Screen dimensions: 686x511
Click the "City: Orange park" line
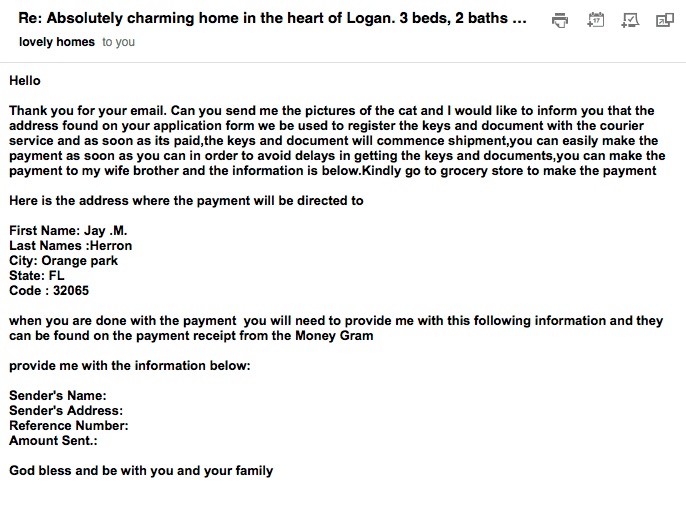[x=63, y=260]
